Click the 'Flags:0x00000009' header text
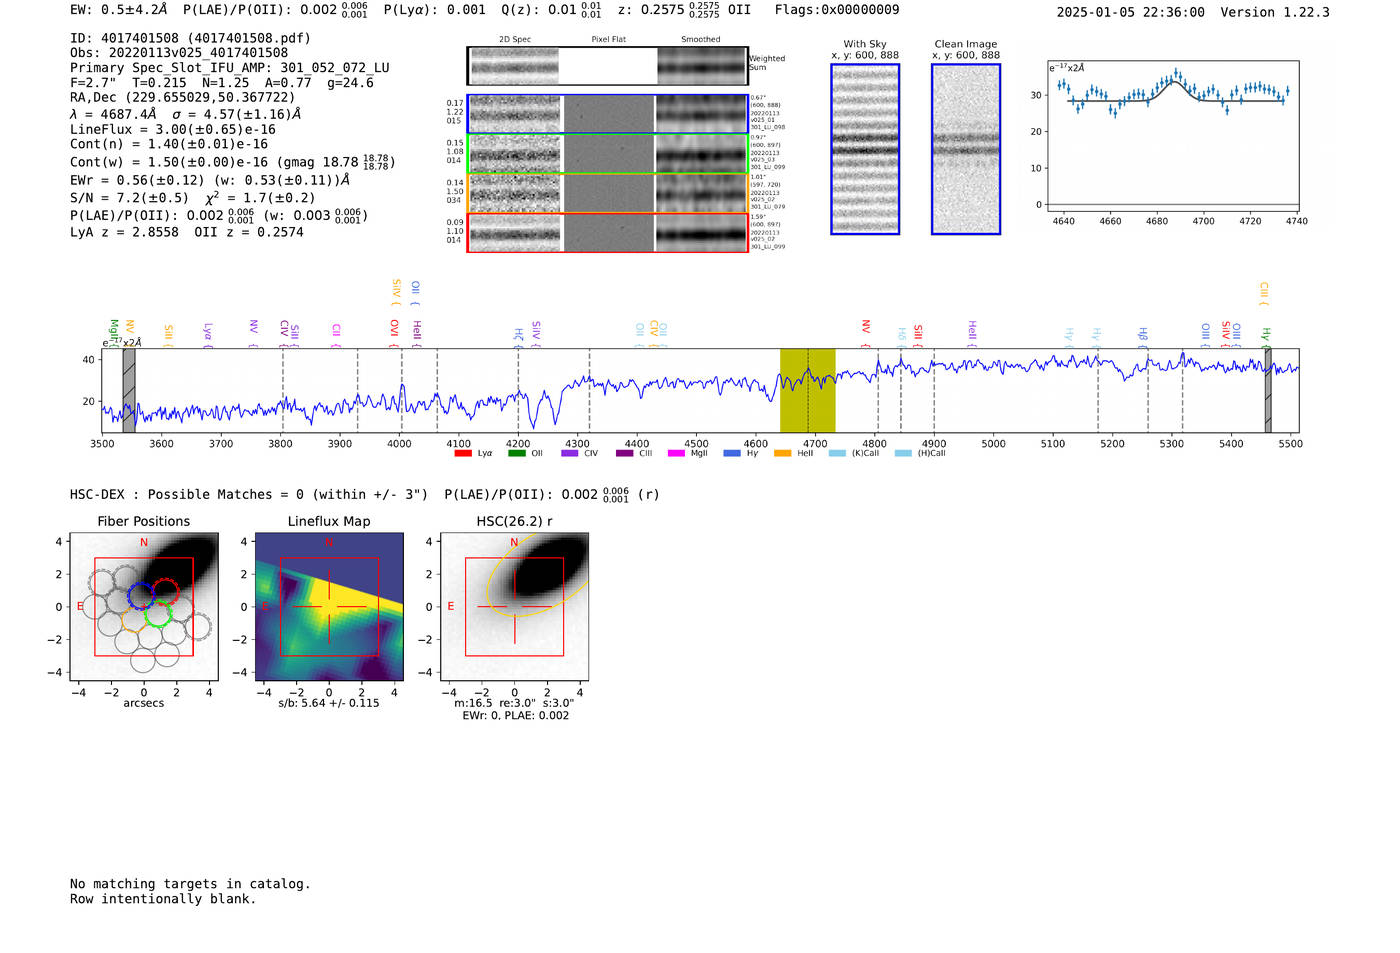 coord(837,10)
